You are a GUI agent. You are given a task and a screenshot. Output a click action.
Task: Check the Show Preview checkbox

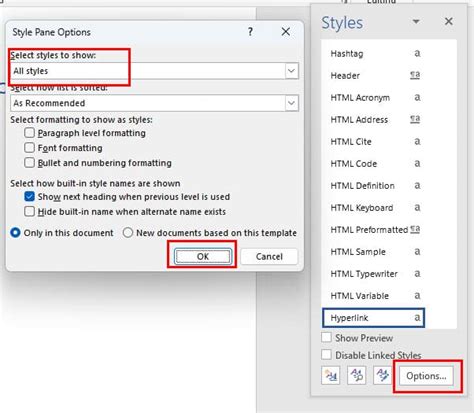point(327,338)
